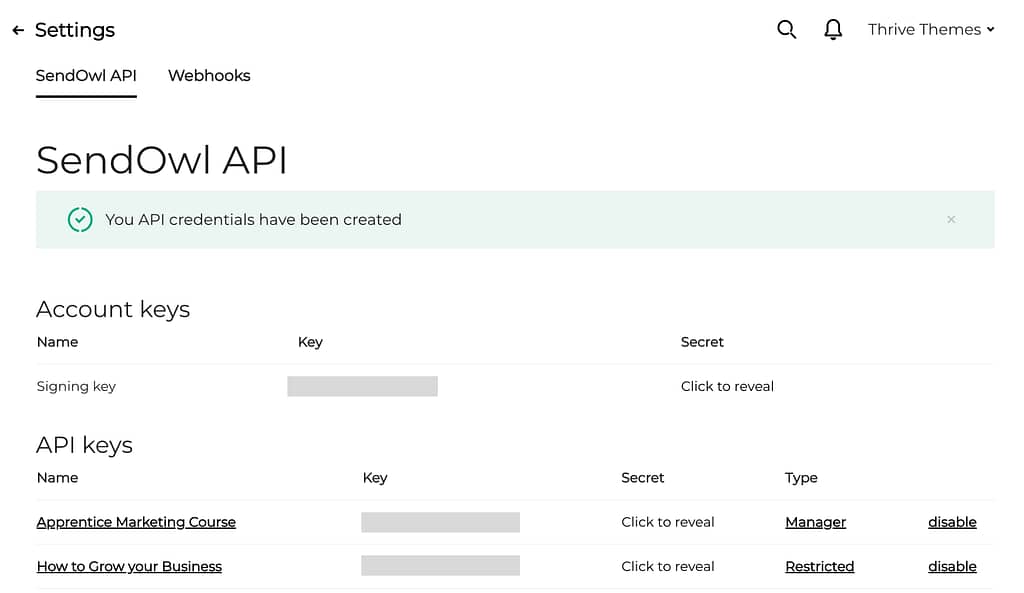Open the notifications bell icon
This screenshot has width=1024, height=593.
pyautogui.click(x=833, y=29)
